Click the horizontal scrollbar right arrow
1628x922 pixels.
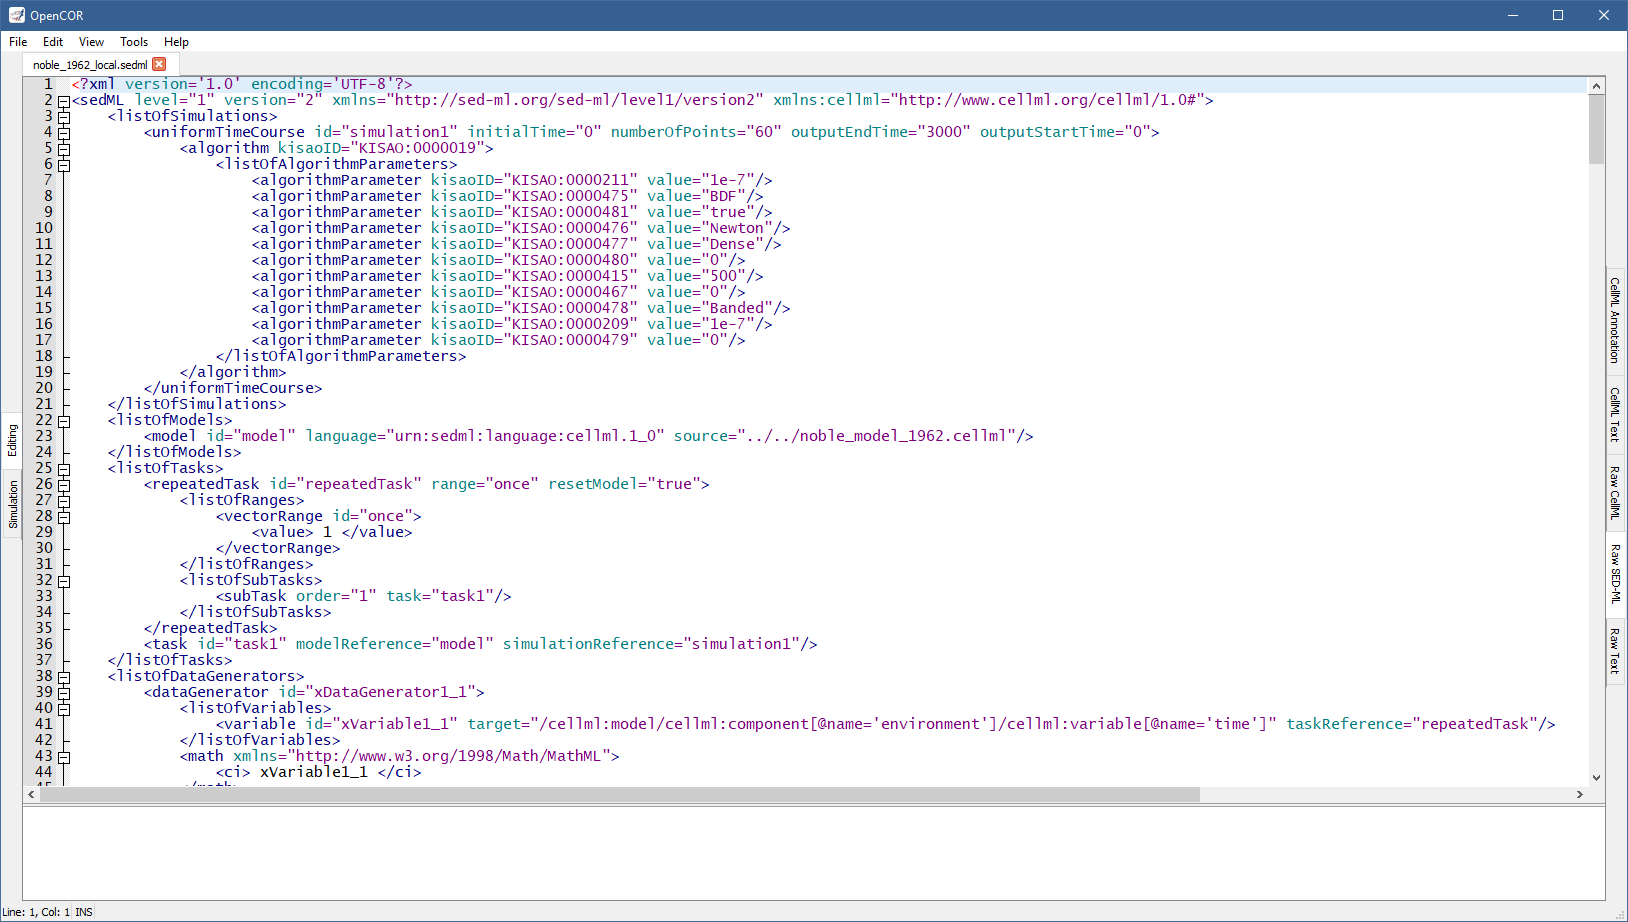[x=1580, y=795]
